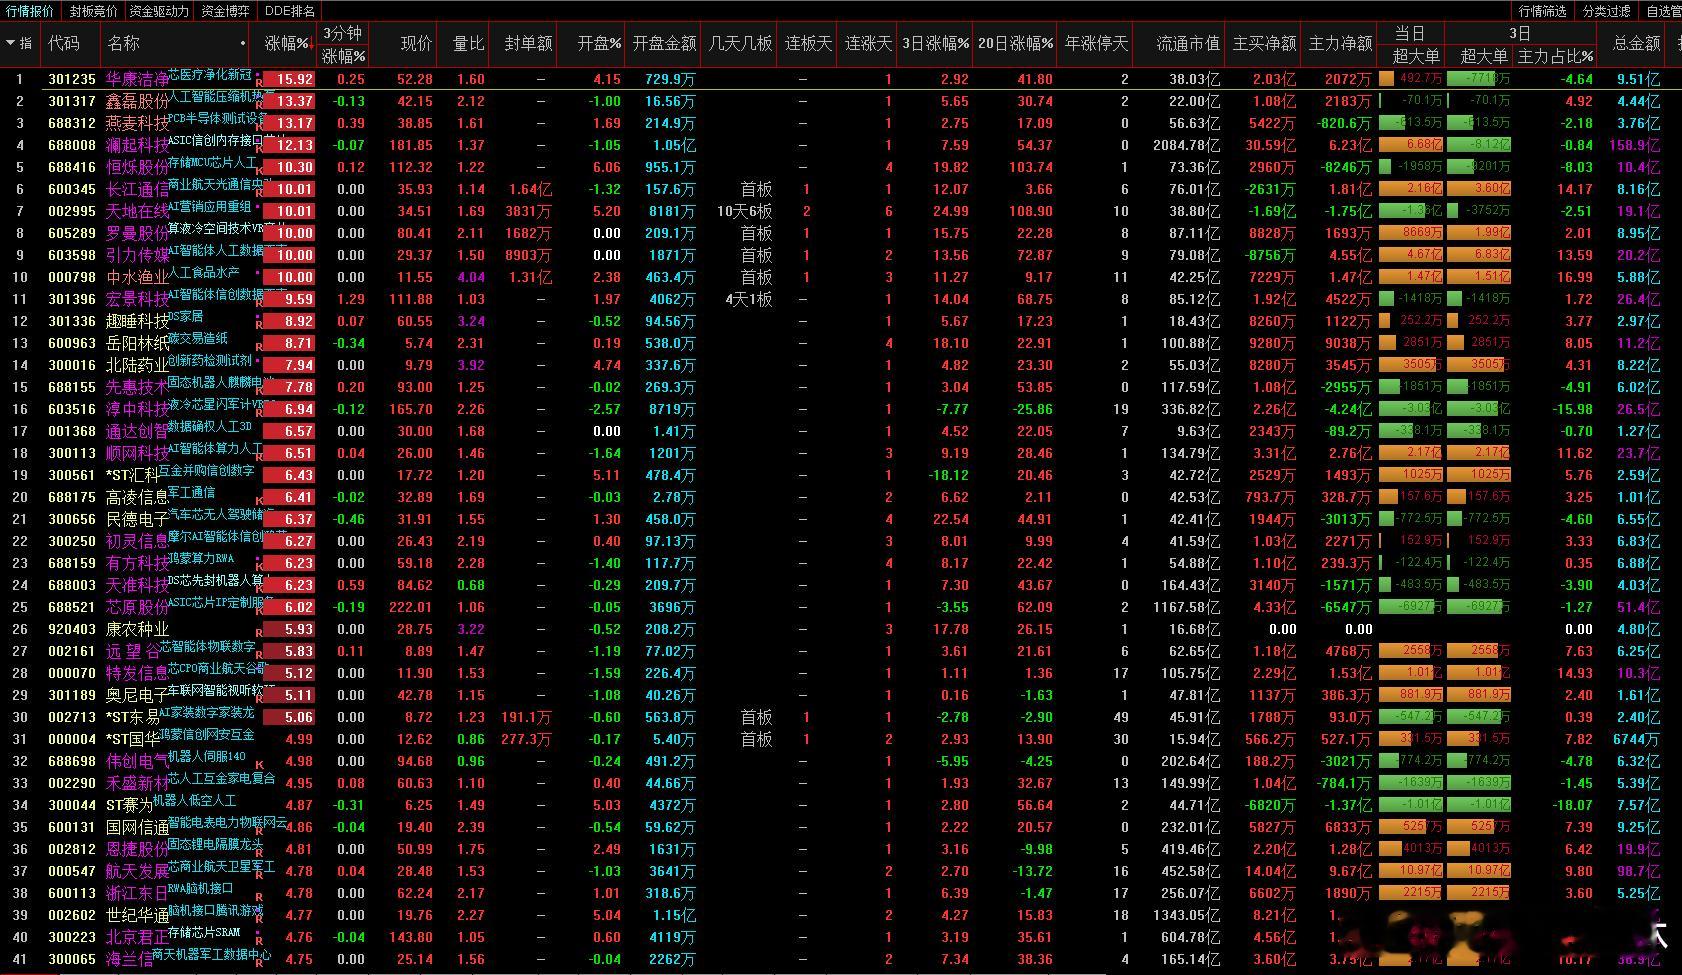This screenshot has height=975, width=1682.
Task: Click stock code 301396
Action: 72,299
